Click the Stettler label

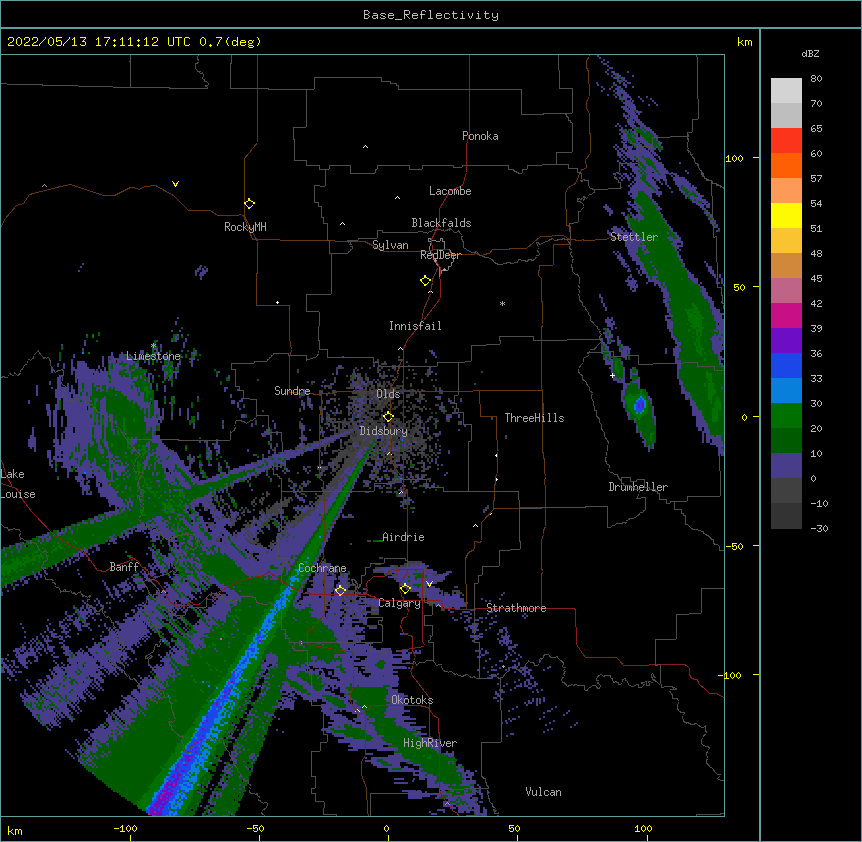click(634, 237)
